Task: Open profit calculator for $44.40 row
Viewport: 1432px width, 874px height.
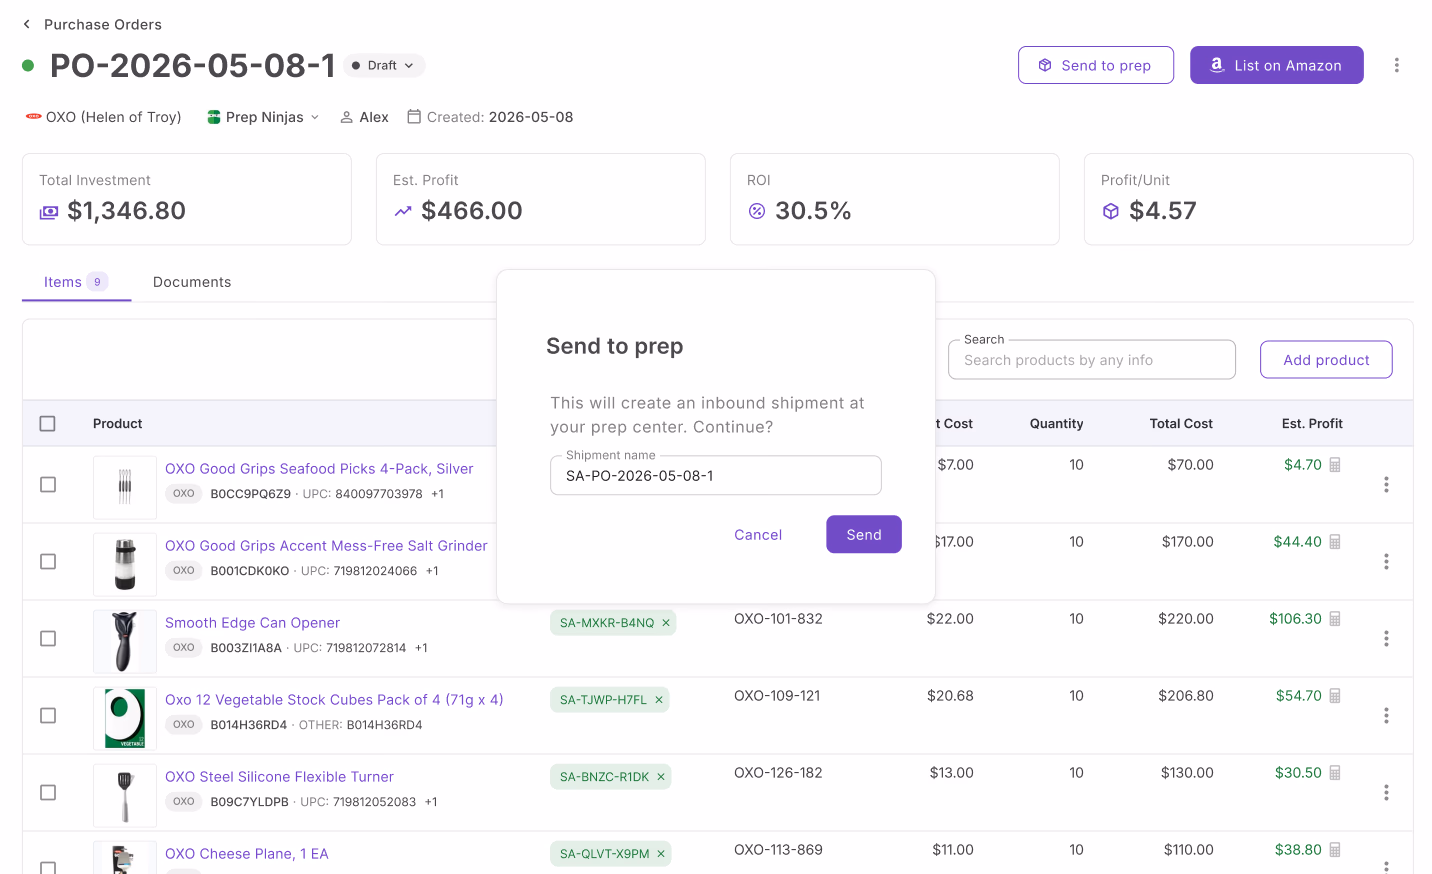Action: coord(1335,542)
